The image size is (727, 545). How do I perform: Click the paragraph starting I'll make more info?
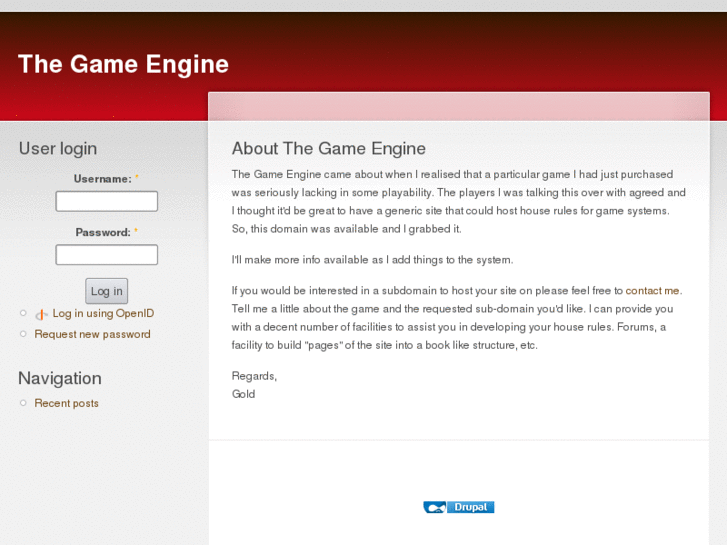[372, 260]
